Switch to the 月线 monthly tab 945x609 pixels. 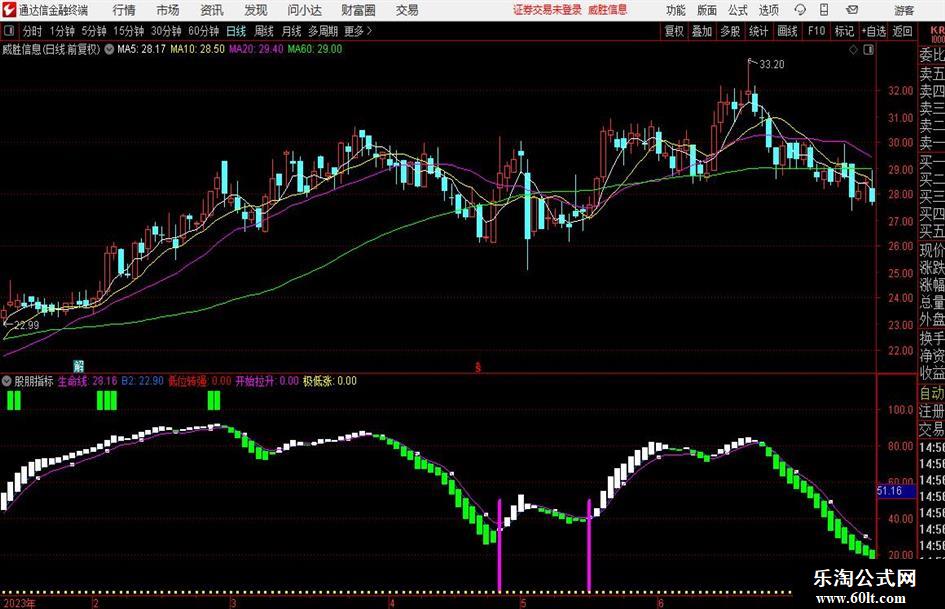tap(292, 31)
